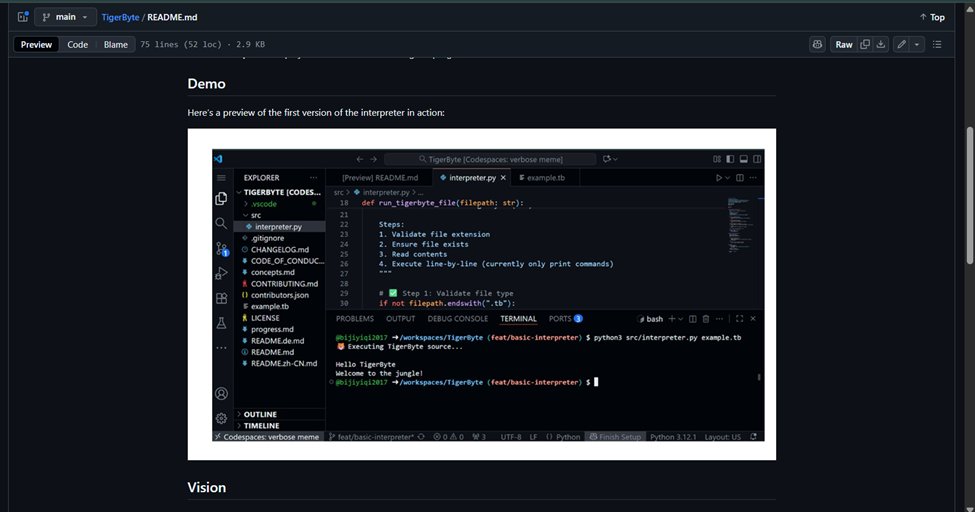
Task: Expand the .vscode folder in demo Explorer
Action: [x=279, y=204]
